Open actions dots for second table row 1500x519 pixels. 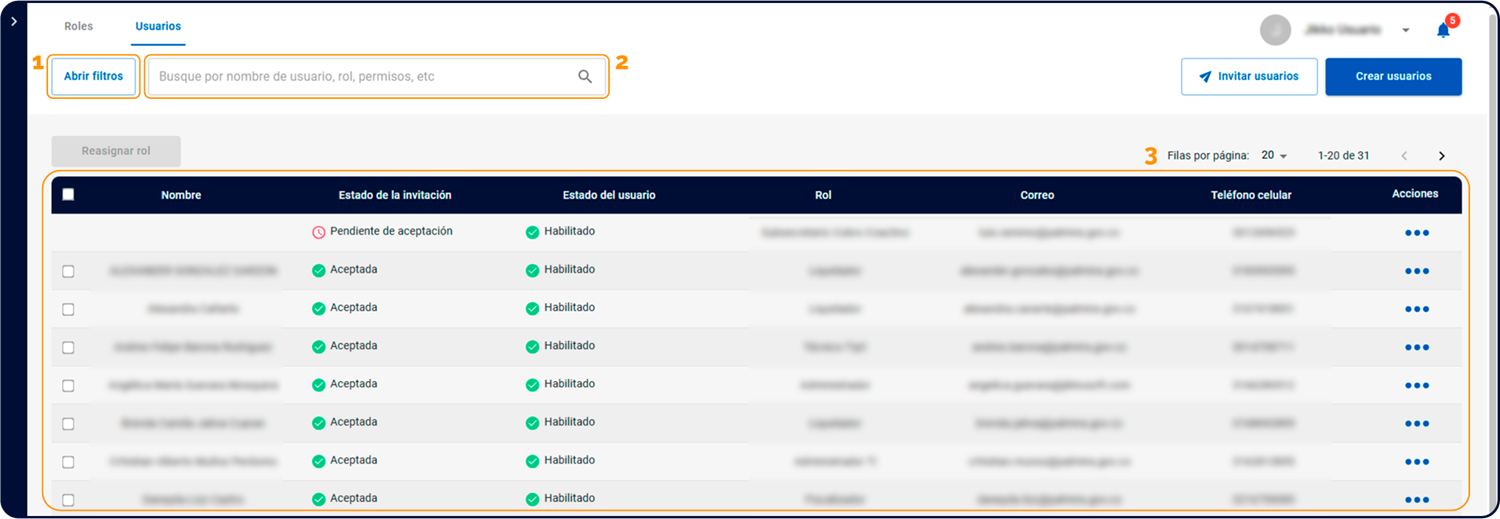click(x=1416, y=271)
